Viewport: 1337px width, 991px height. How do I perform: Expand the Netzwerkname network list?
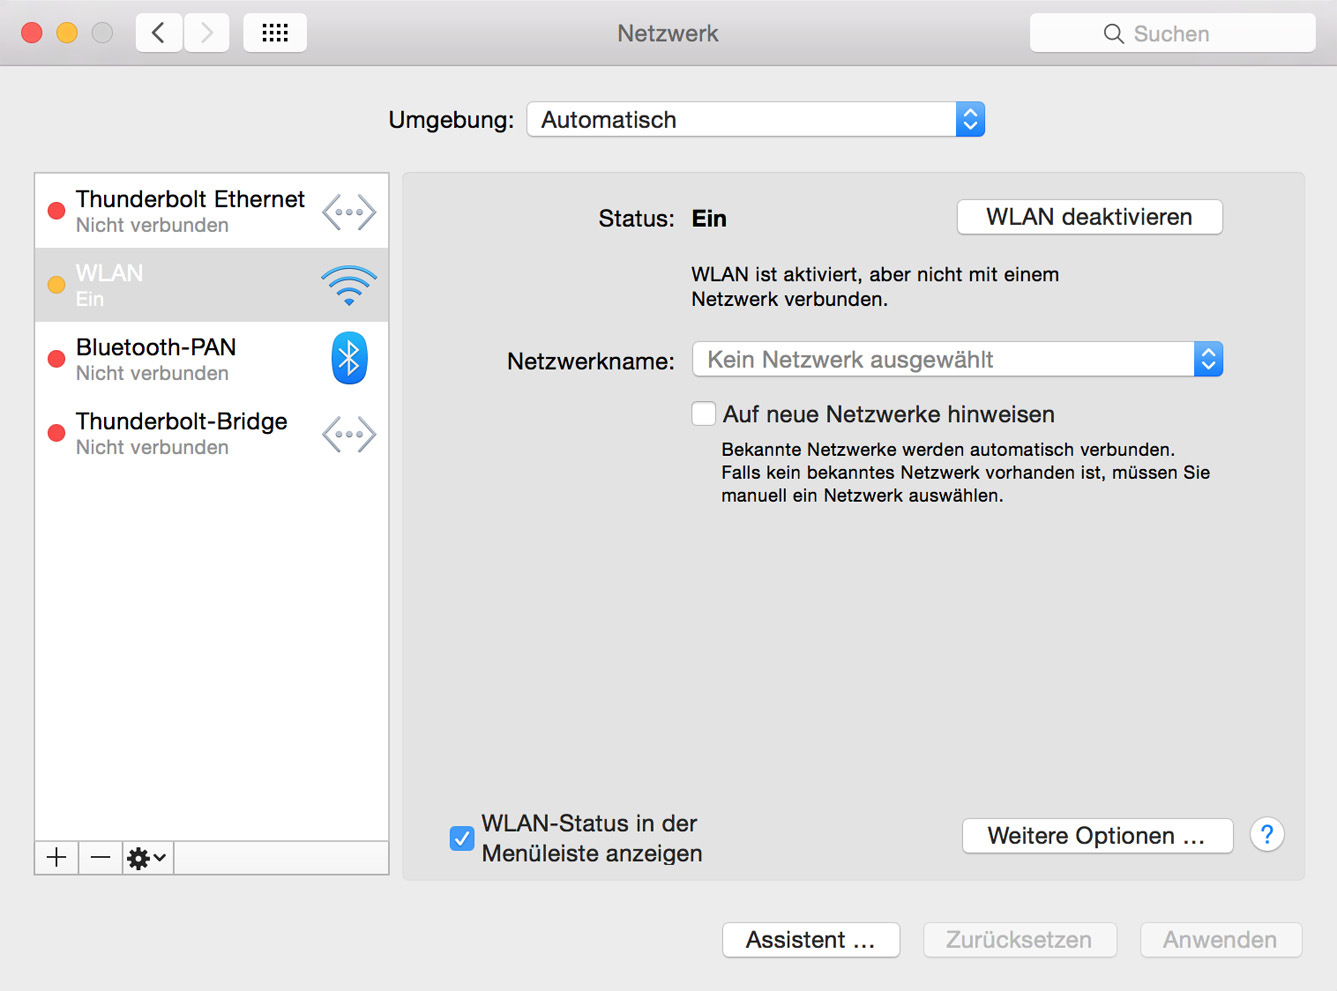(x=956, y=360)
